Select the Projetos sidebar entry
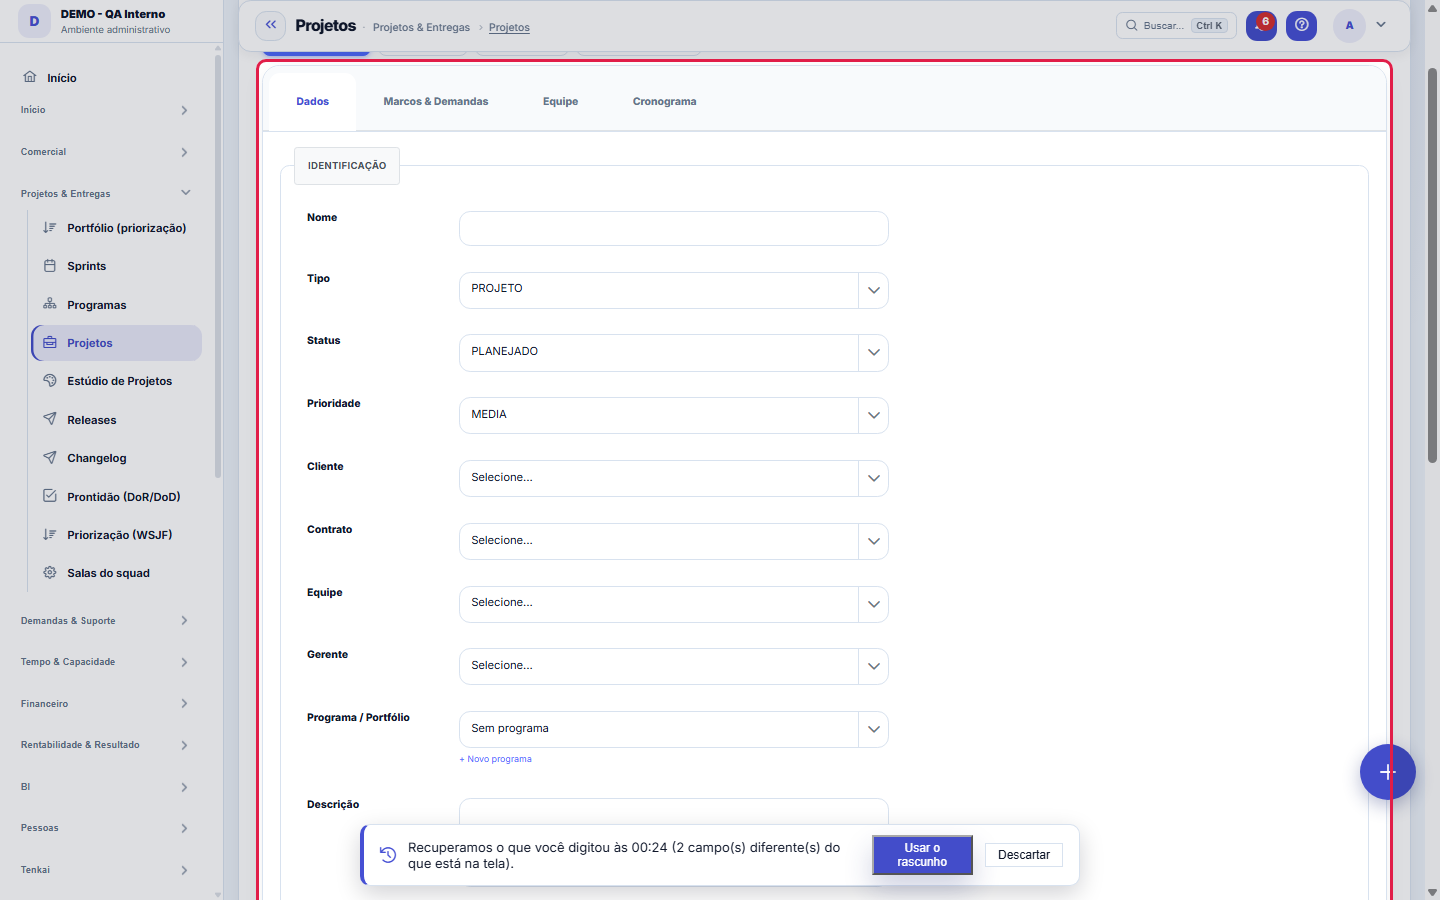The height and width of the screenshot is (900, 1440). 116,343
